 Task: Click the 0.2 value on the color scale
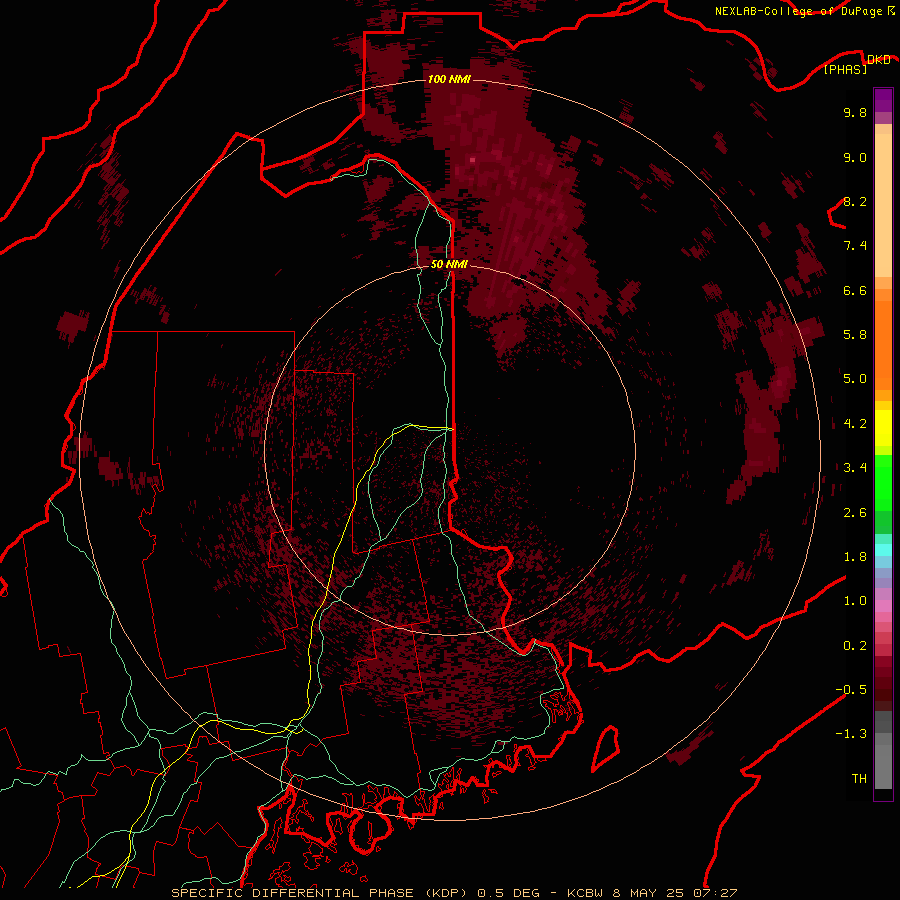(x=855, y=646)
